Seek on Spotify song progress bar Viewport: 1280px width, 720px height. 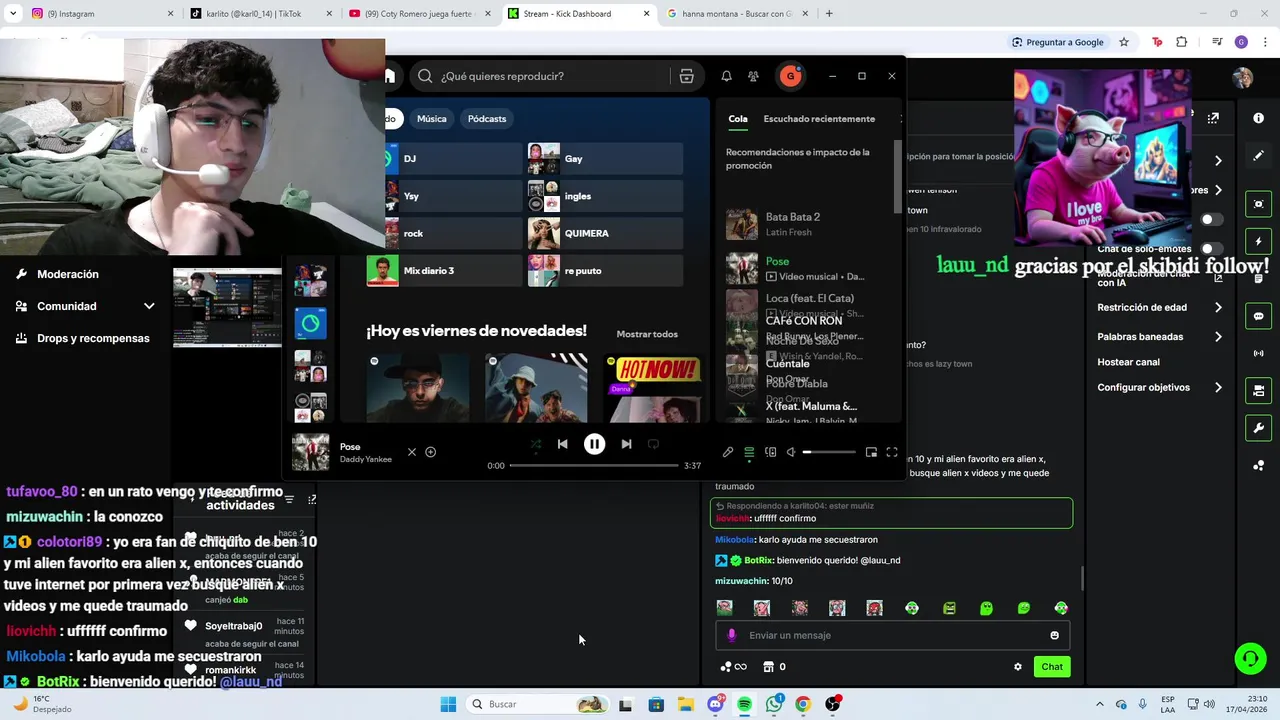point(594,465)
